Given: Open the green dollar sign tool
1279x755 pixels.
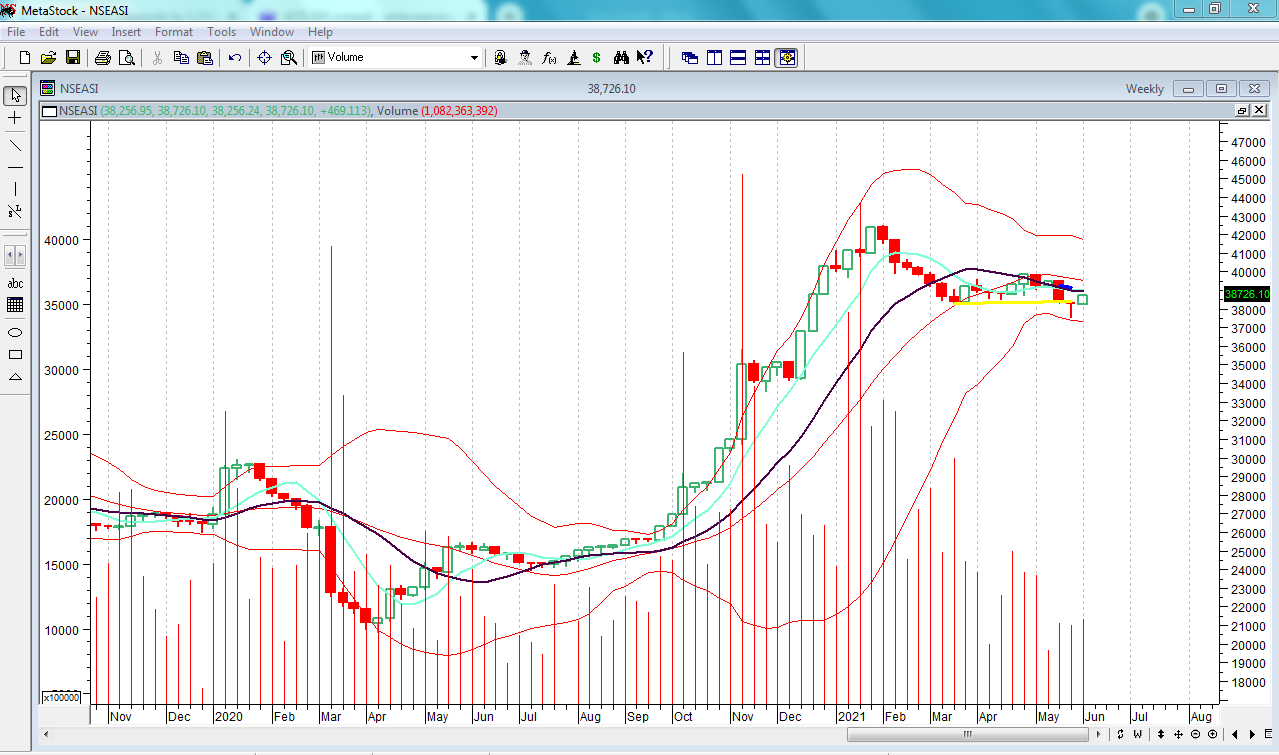Looking at the screenshot, I should pos(597,57).
